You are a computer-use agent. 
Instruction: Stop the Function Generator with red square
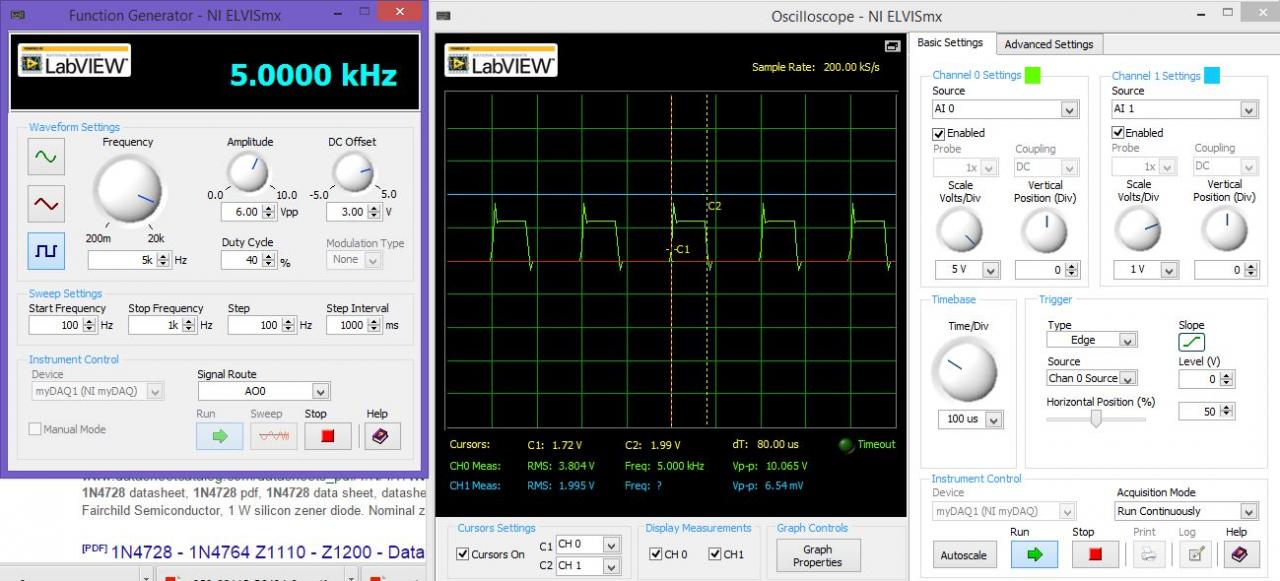(x=327, y=436)
